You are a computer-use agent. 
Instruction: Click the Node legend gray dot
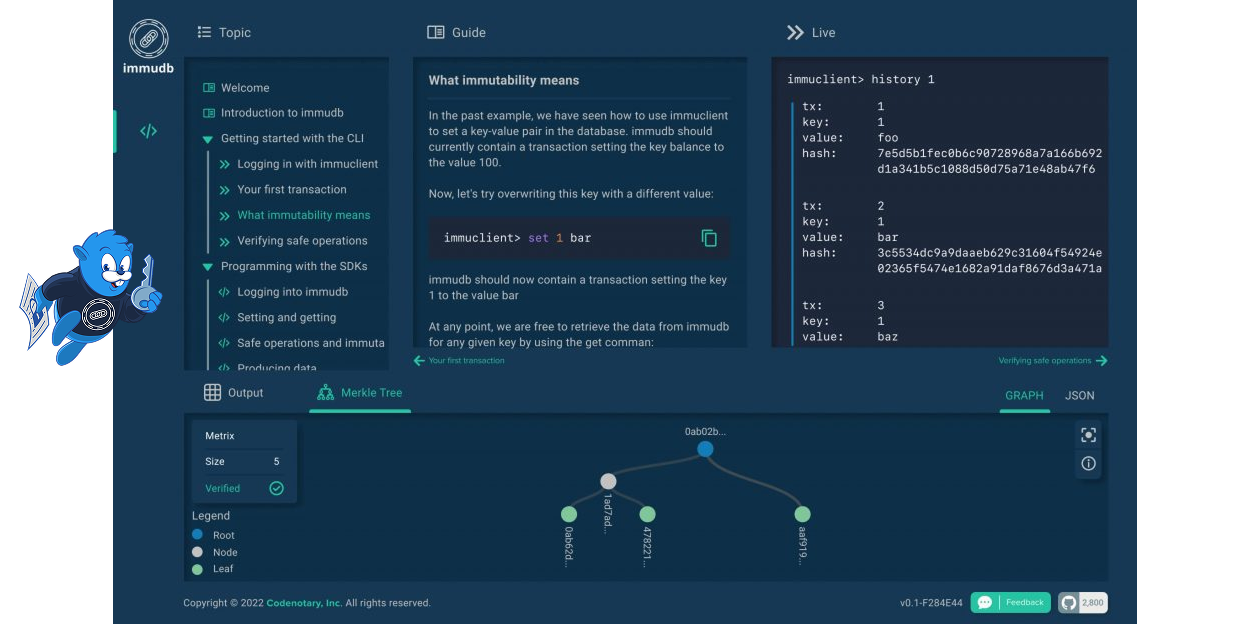(197, 552)
